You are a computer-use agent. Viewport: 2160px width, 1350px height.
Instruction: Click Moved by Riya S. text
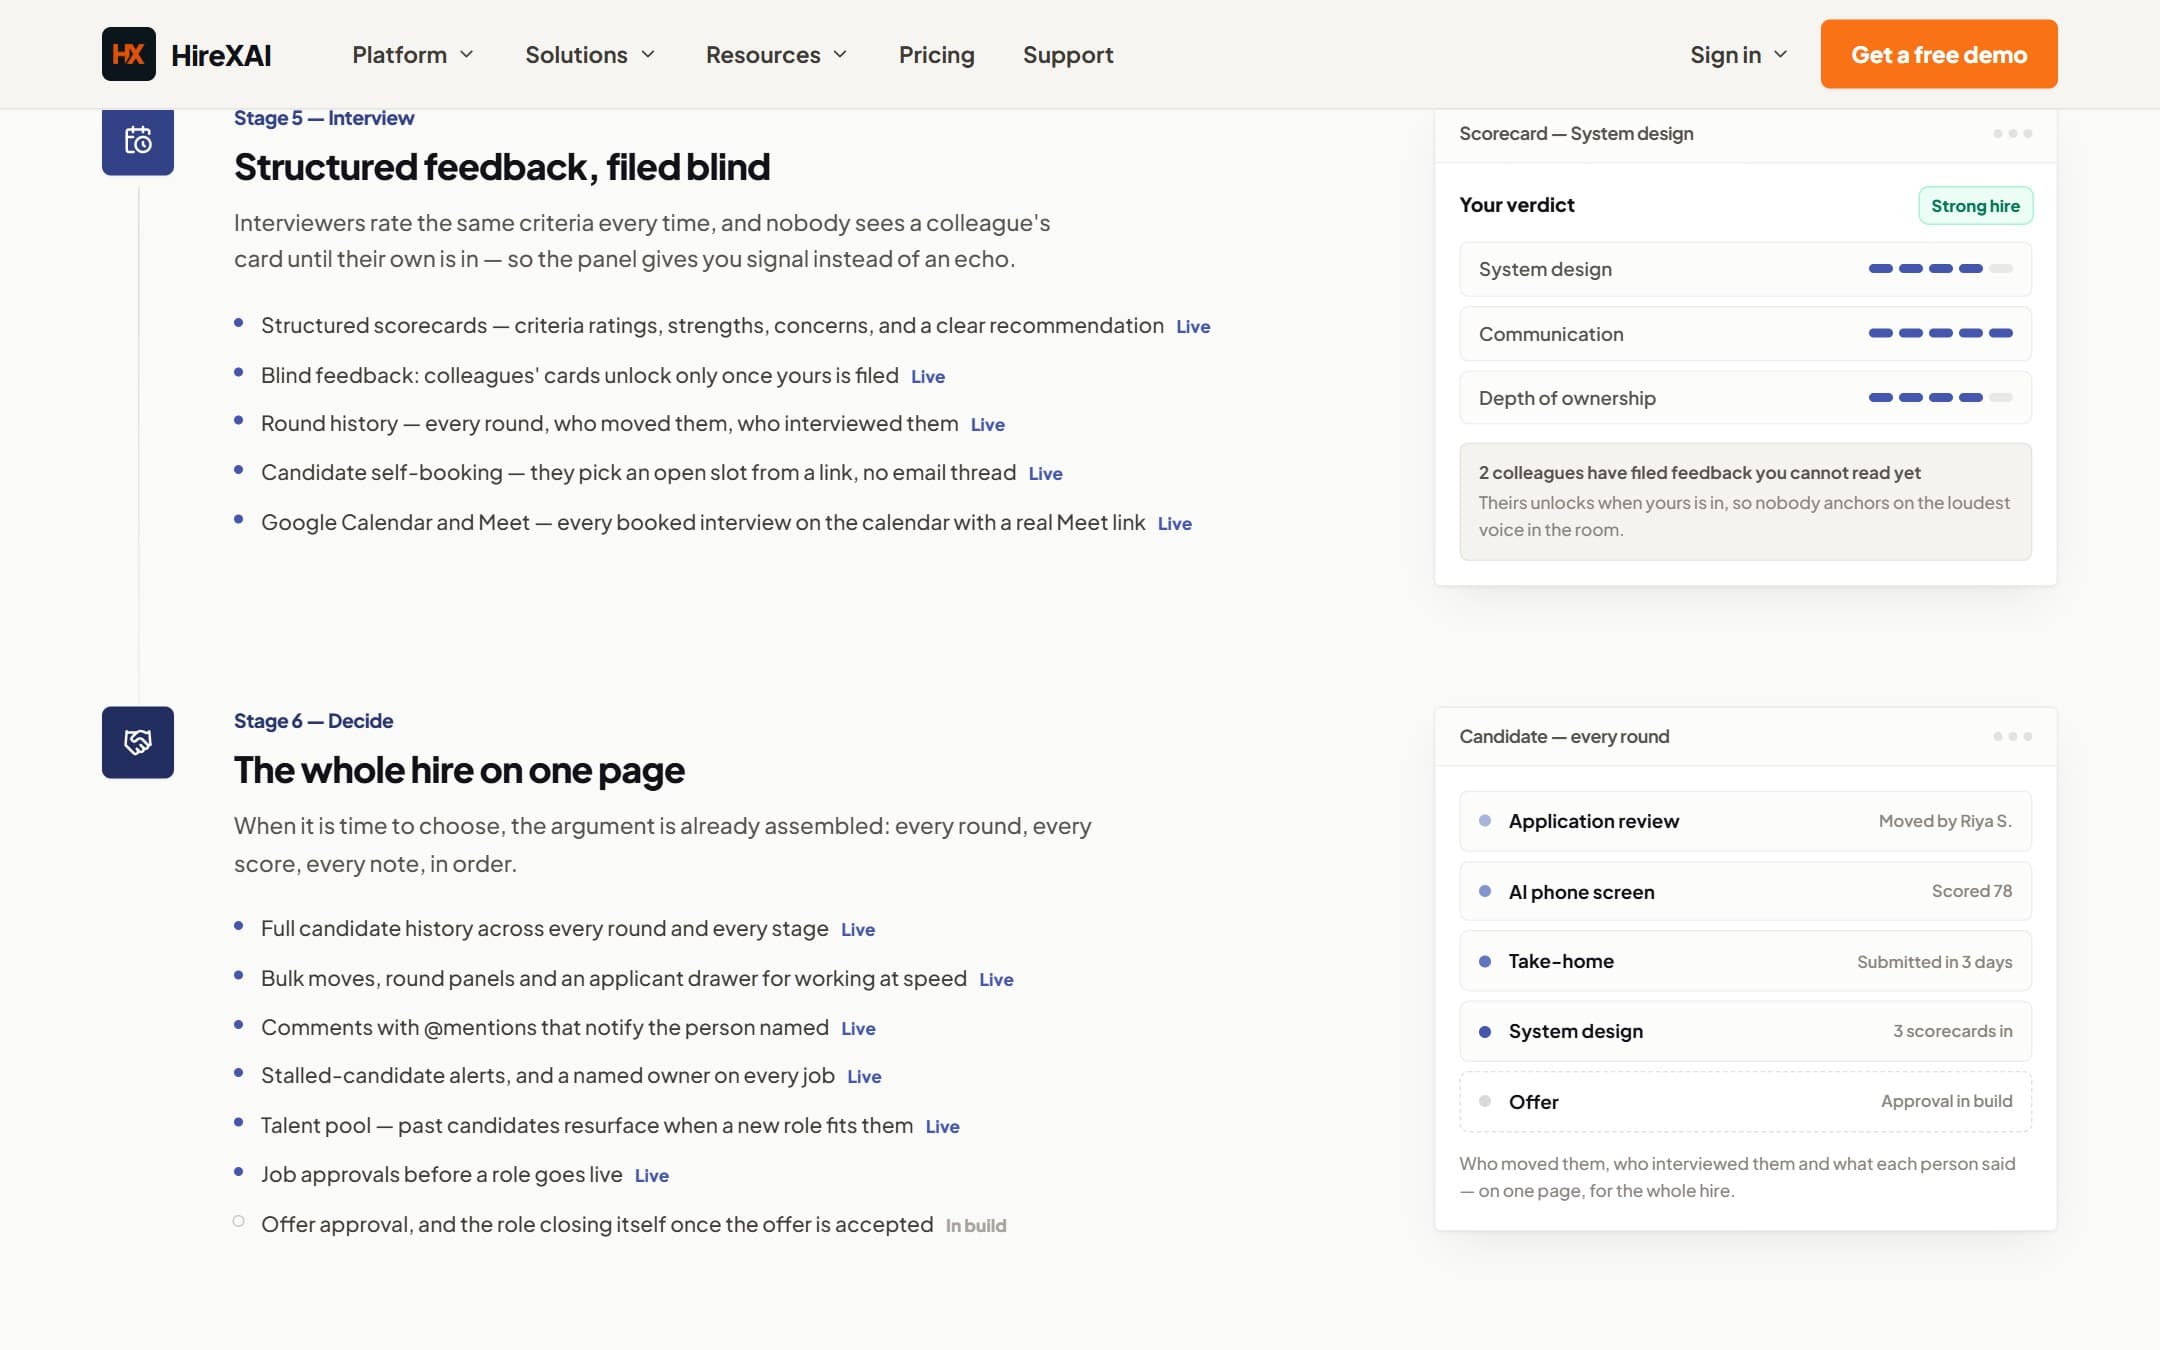point(1945,821)
